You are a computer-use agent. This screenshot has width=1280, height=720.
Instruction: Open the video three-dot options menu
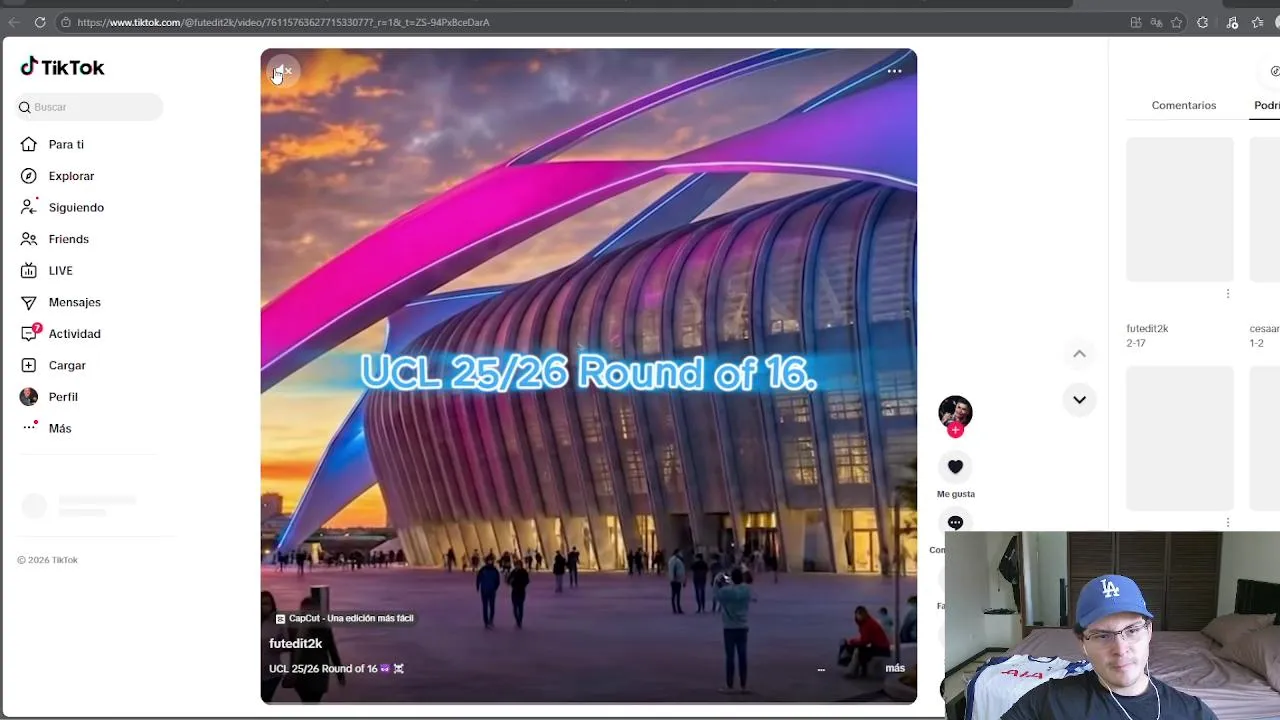(894, 71)
